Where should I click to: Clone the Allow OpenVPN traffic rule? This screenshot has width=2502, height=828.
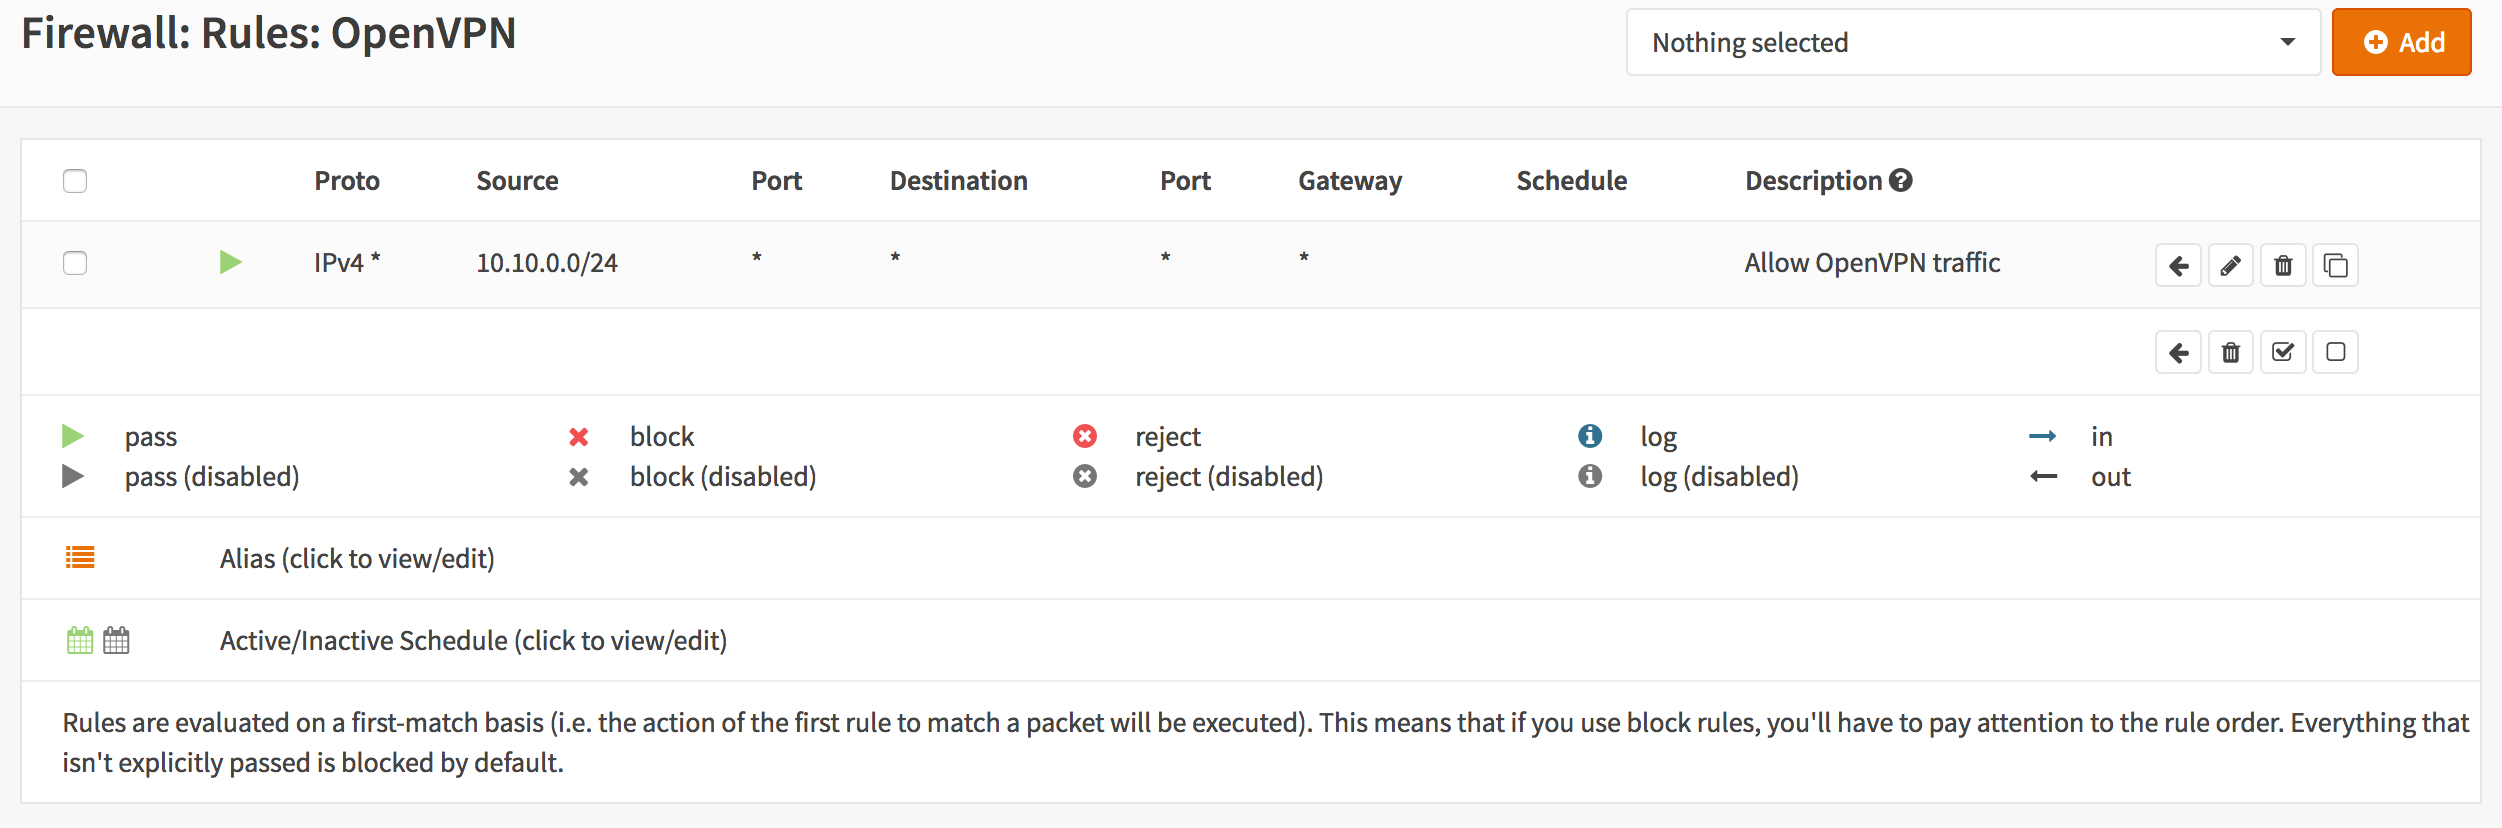[2335, 266]
